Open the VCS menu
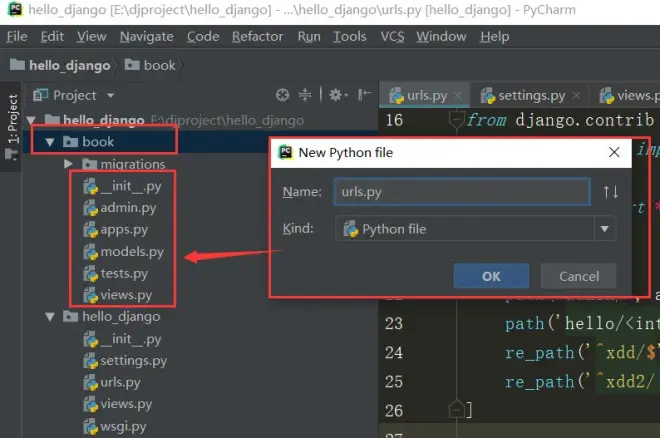The image size is (660, 438). (x=392, y=36)
